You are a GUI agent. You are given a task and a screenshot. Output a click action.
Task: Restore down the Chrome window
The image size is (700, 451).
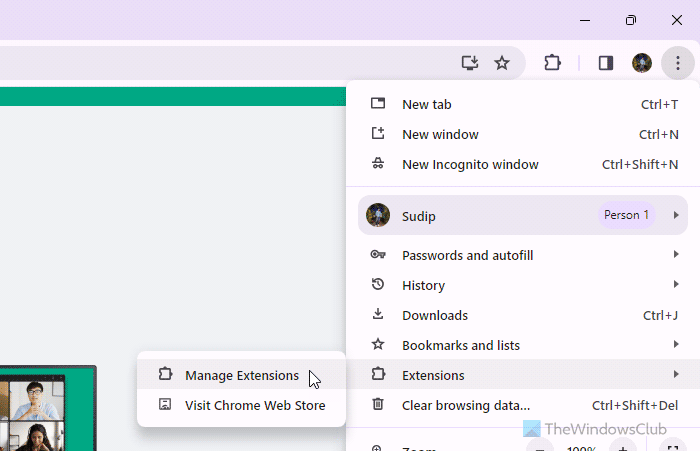pos(631,20)
